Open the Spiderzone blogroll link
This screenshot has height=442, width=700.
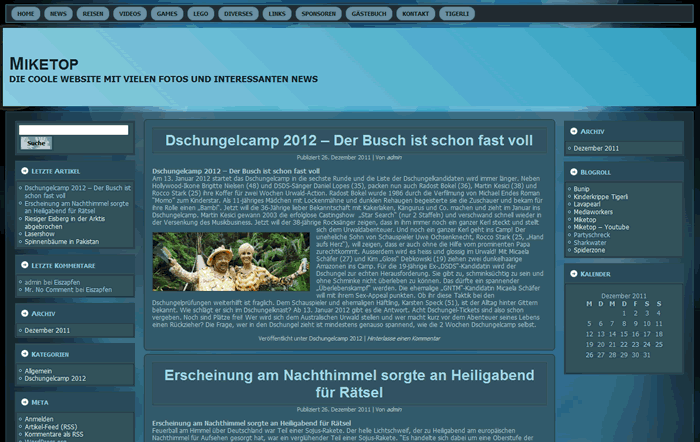(x=589, y=250)
